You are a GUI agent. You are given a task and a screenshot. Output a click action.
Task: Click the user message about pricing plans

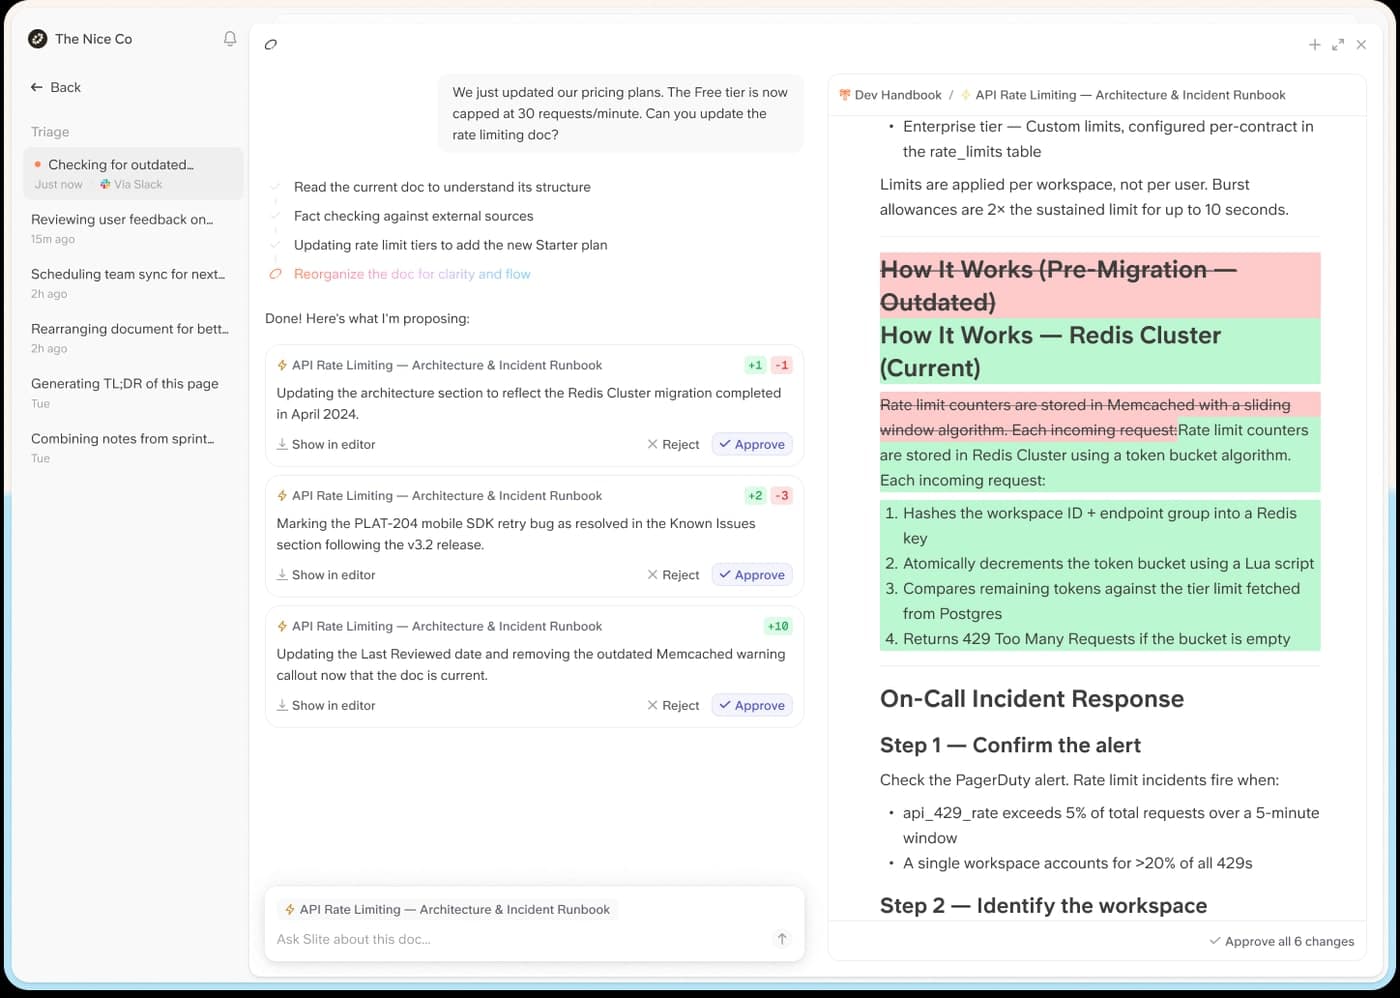620,113
